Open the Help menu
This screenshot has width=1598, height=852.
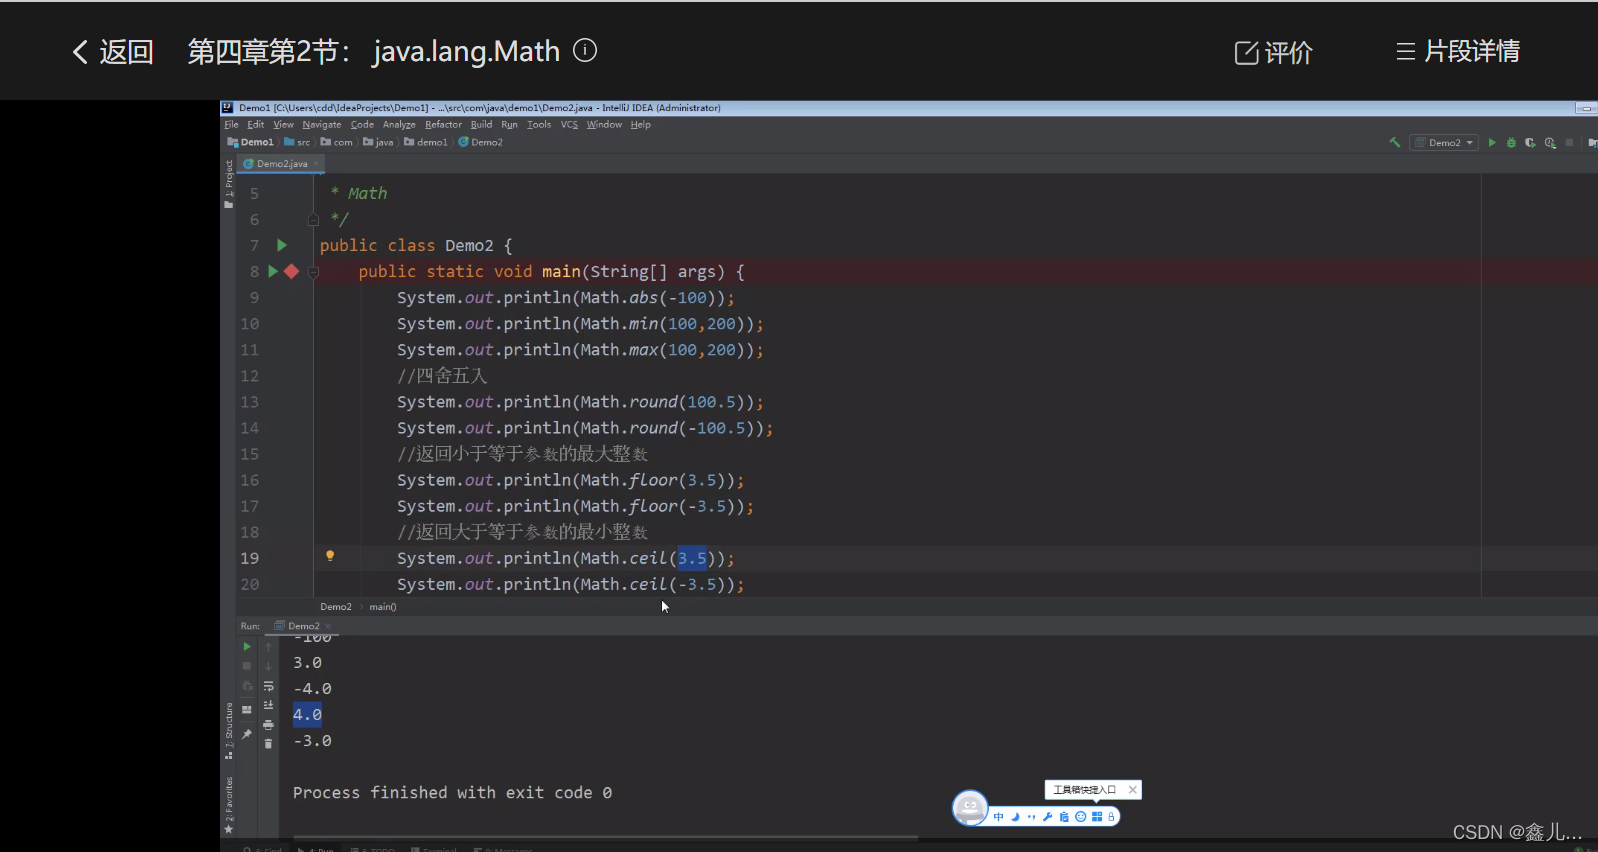641,125
